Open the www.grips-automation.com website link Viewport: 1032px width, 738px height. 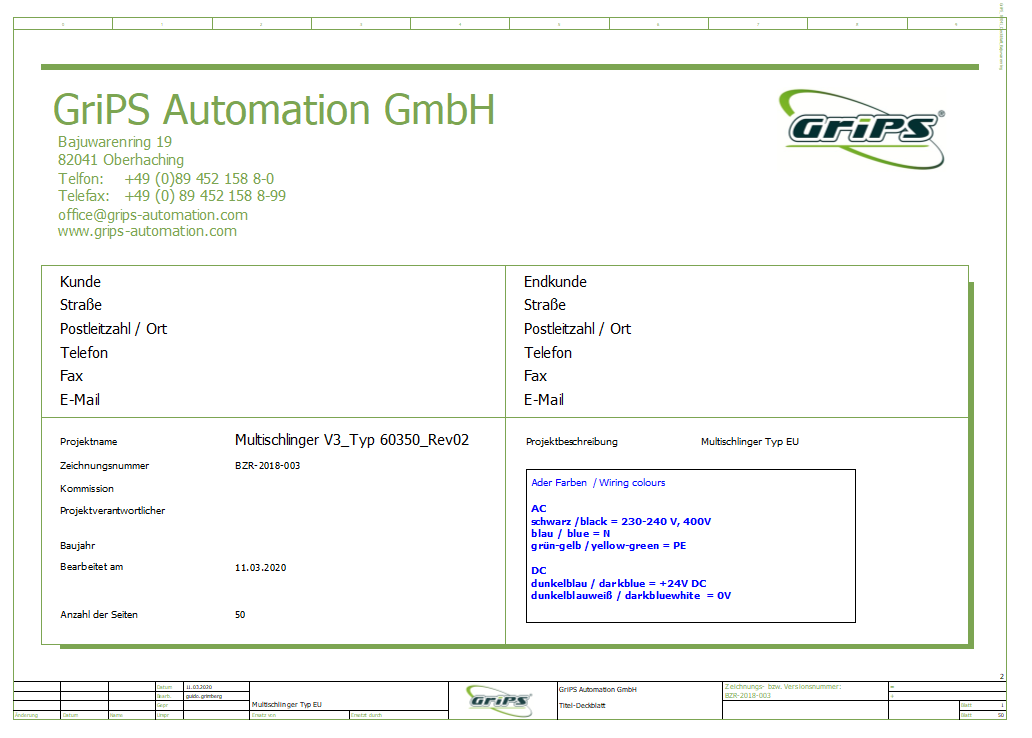coord(147,231)
